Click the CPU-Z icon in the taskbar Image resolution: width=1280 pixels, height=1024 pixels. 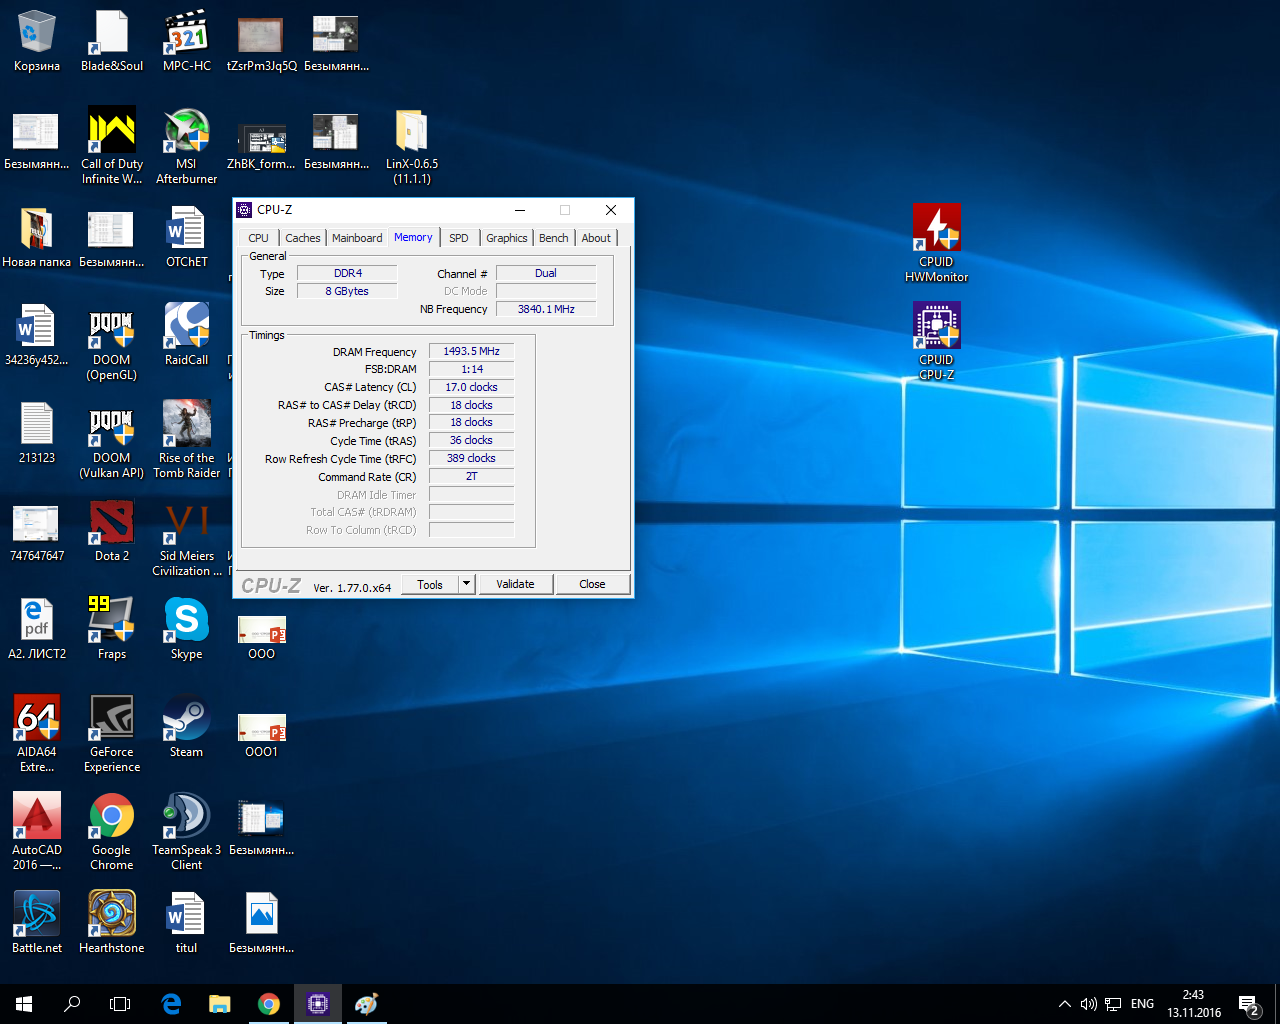tap(318, 1004)
